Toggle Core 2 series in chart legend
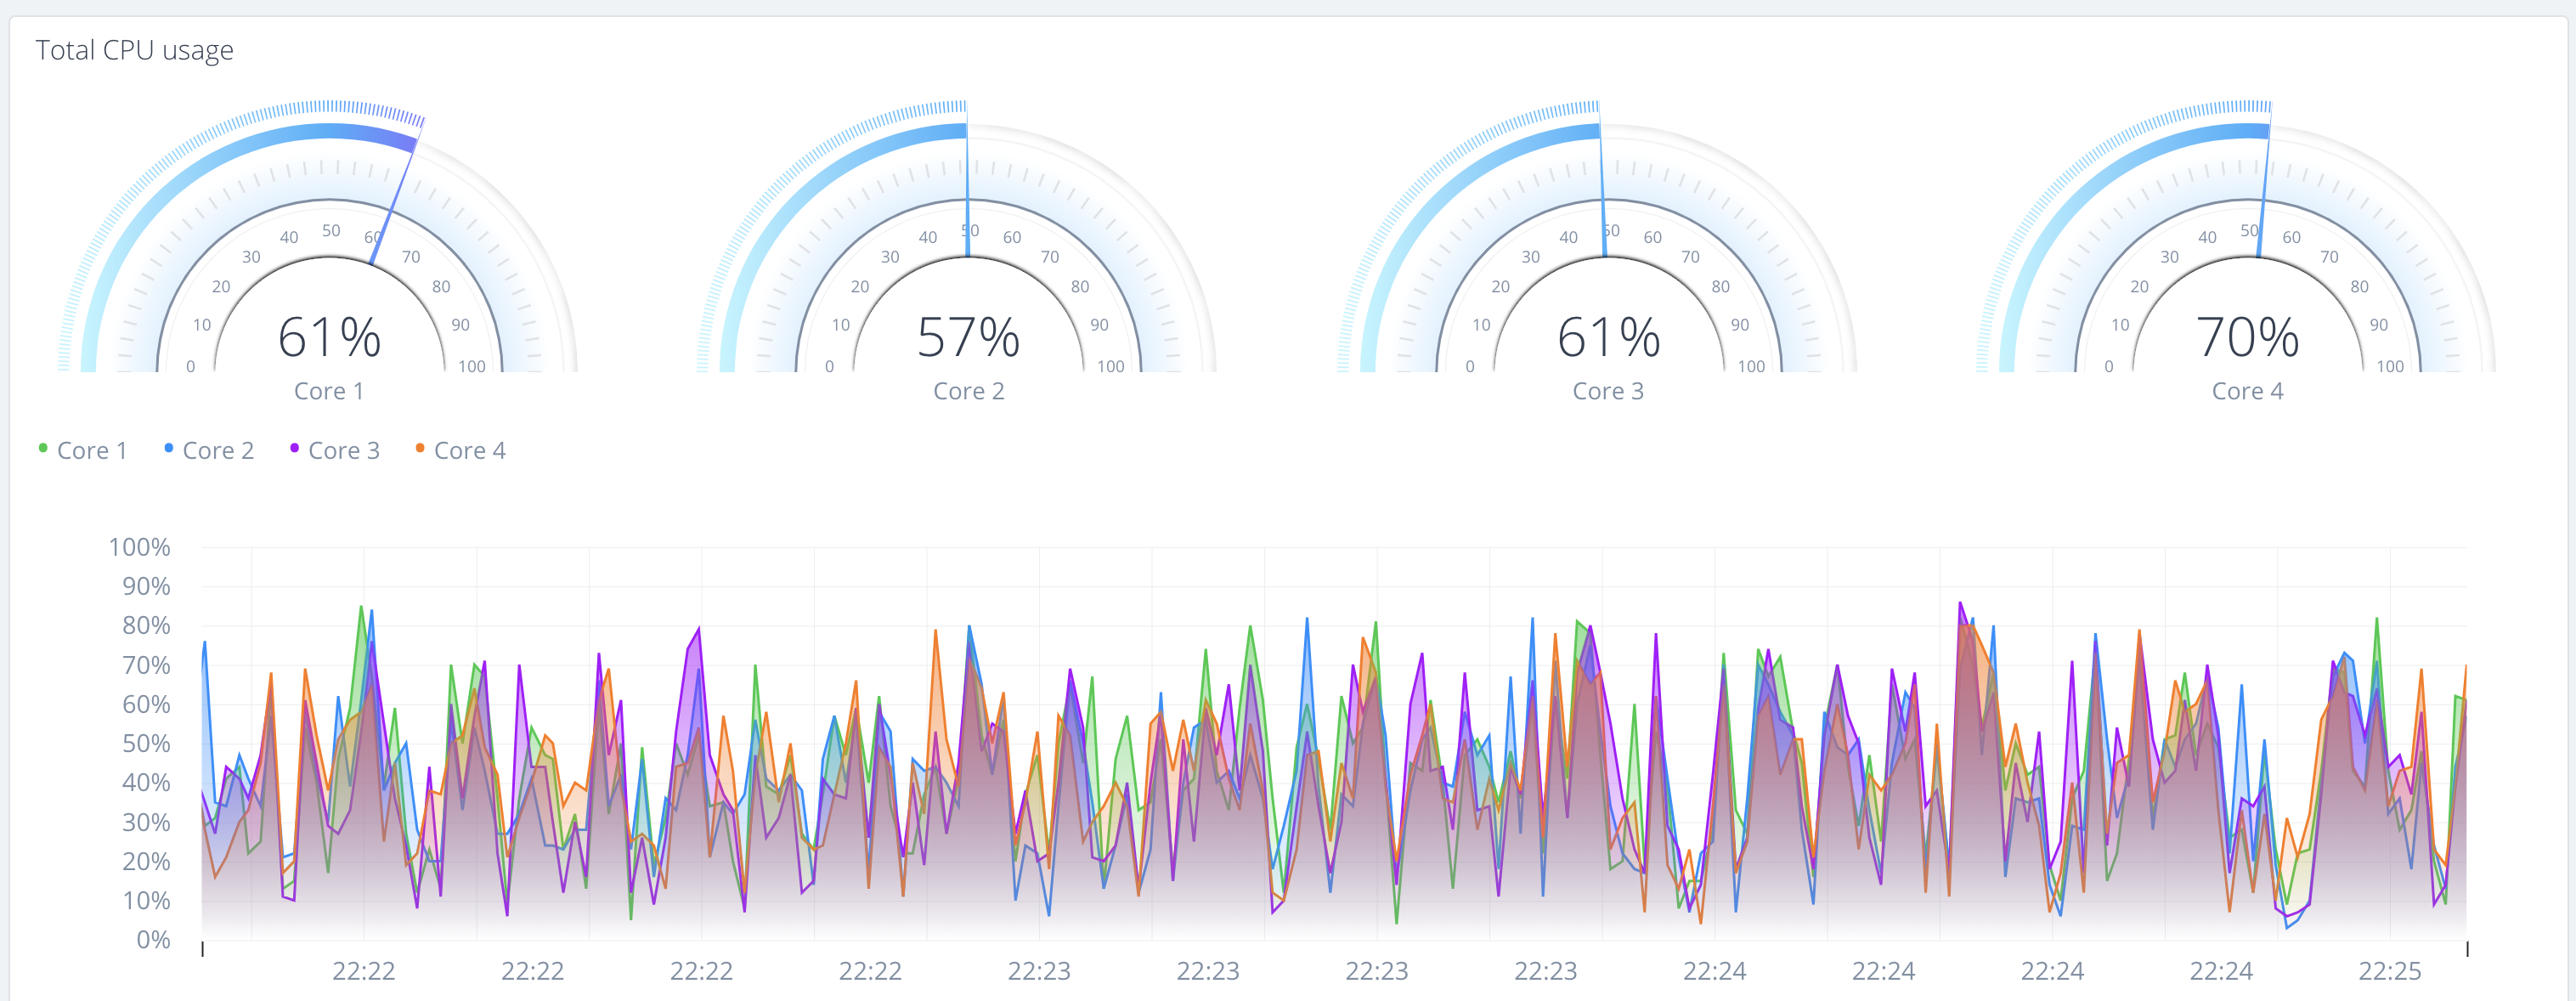This screenshot has height=1001, width=2576. click(x=209, y=450)
